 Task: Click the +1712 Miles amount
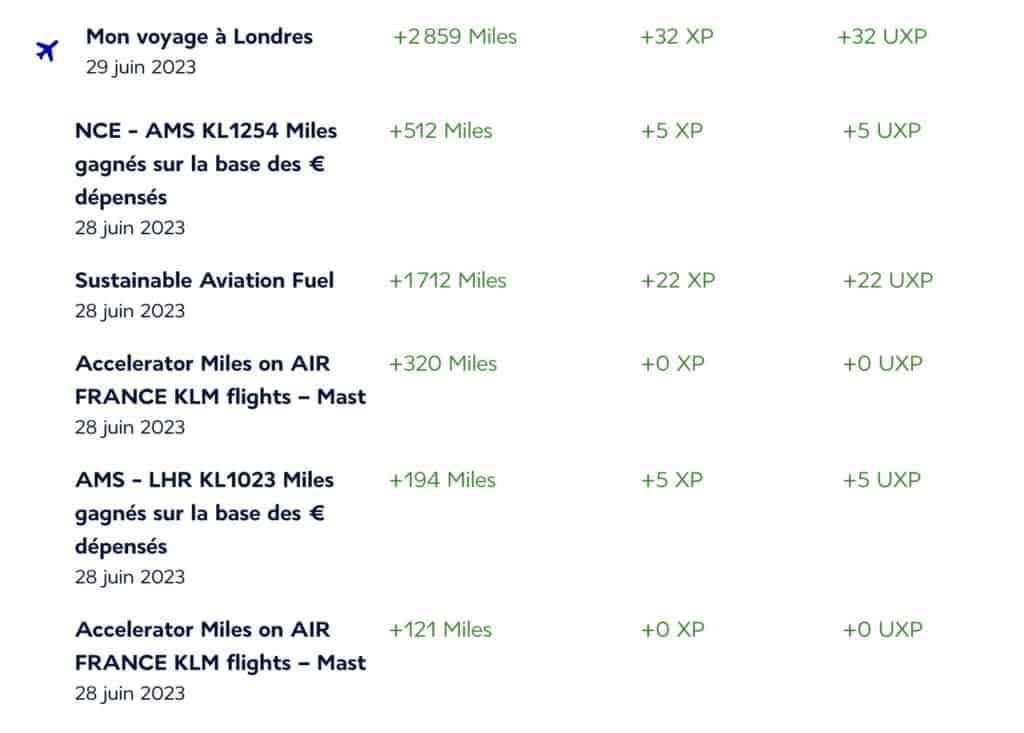point(448,281)
